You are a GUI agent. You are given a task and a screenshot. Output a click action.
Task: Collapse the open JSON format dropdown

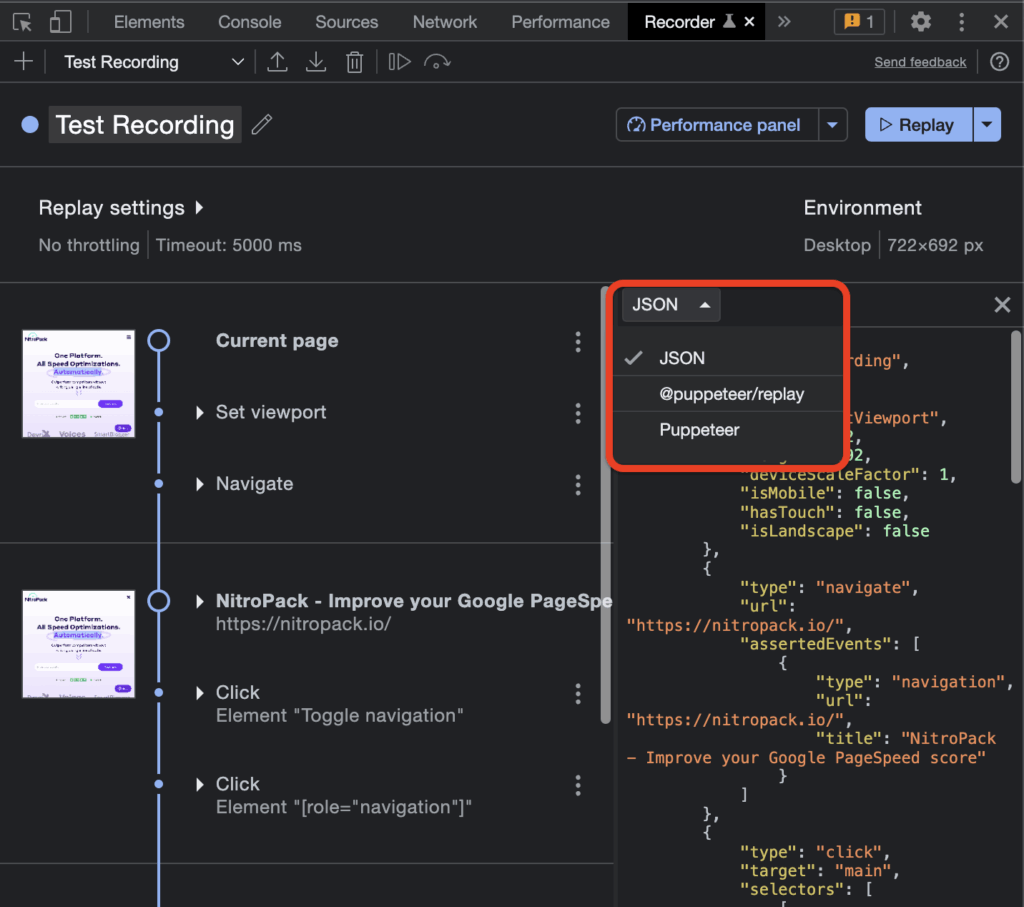click(x=670, y=305)
